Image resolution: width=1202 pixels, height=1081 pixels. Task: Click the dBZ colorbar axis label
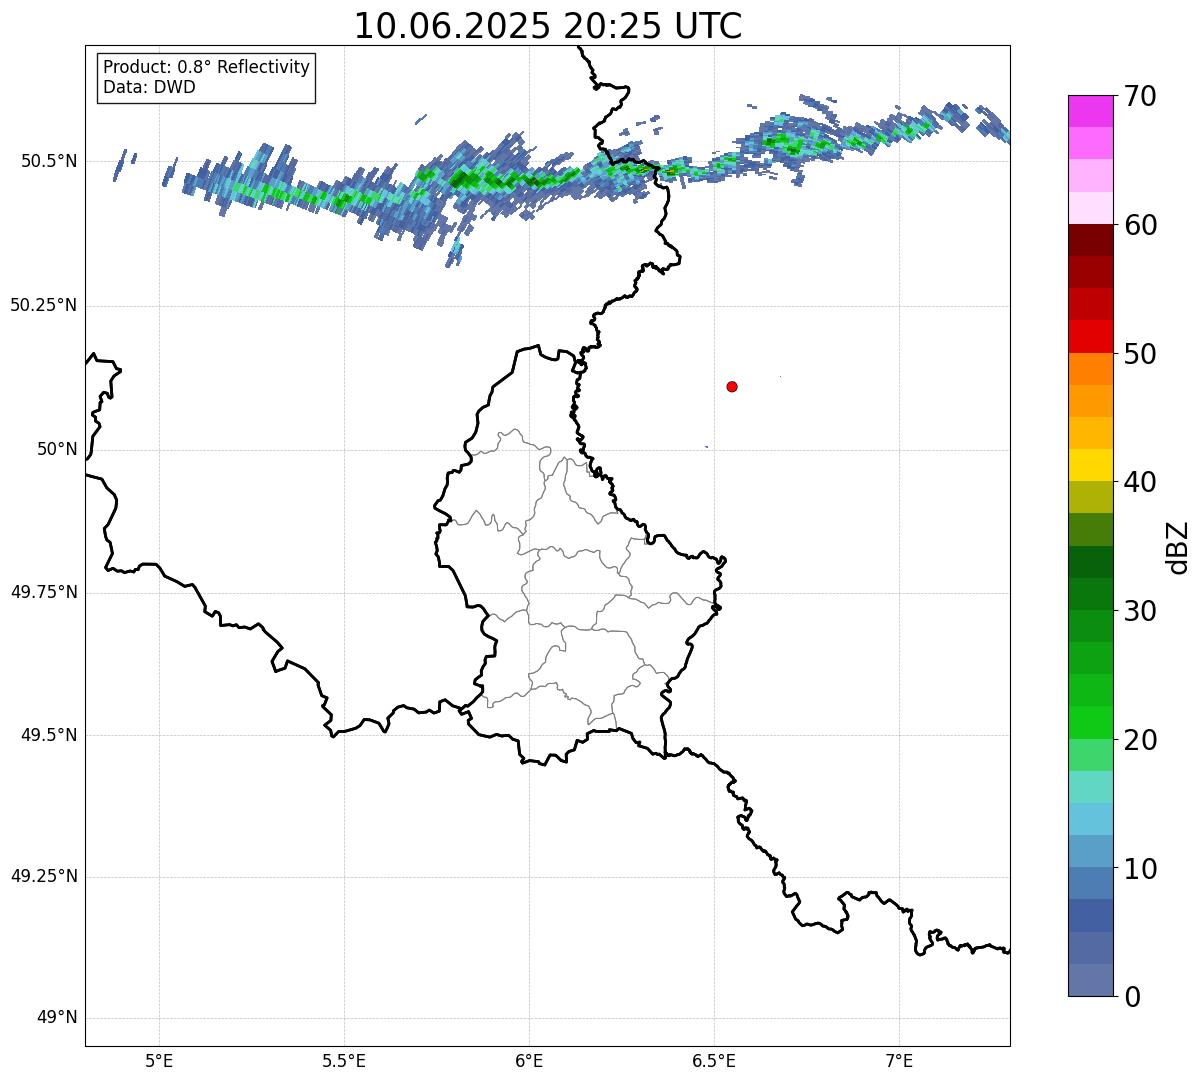coord(1178,547)
